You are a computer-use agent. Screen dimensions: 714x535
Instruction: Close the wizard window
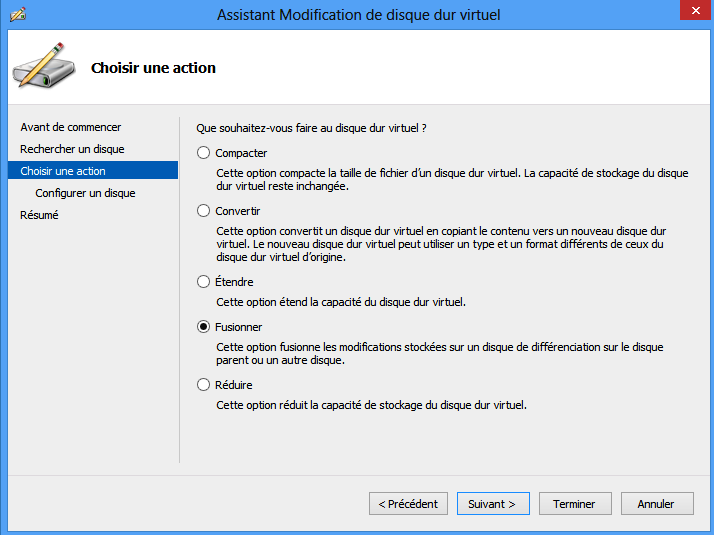[690, 12]
